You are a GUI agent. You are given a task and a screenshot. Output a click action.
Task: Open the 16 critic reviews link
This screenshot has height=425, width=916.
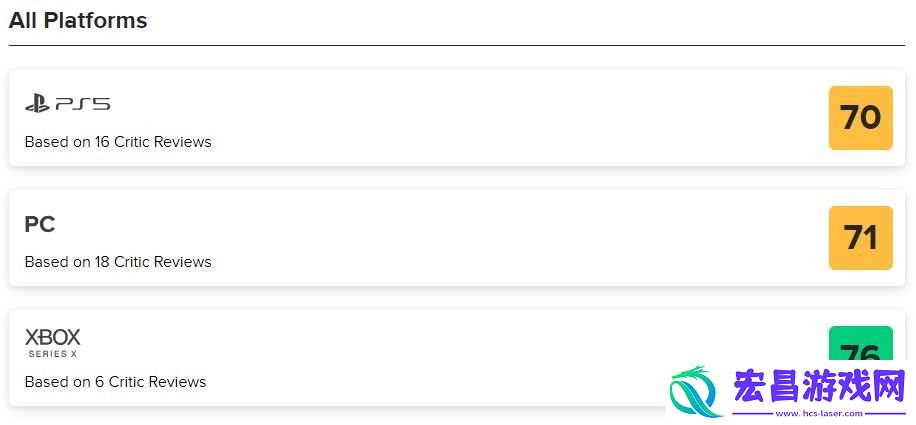[118, 142]
